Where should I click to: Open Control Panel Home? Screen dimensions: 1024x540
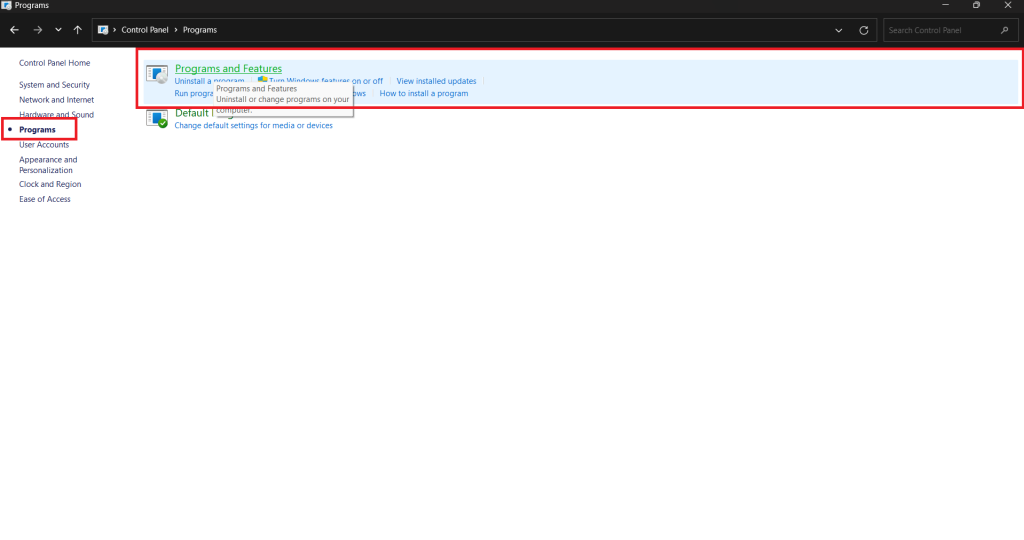(54, 63)
